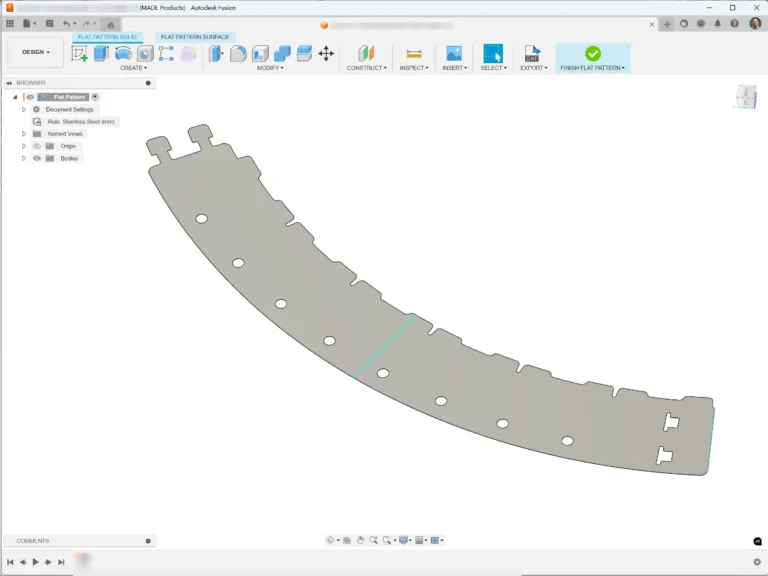Click the Insert image icon
The image size is (768, 576).
coord(454,53)
